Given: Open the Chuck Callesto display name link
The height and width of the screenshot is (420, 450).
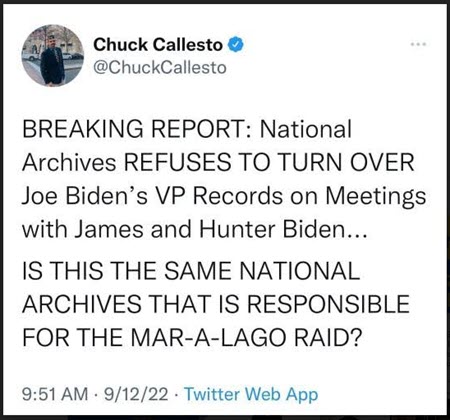Looking at the screenshot, I should (158, 45).
